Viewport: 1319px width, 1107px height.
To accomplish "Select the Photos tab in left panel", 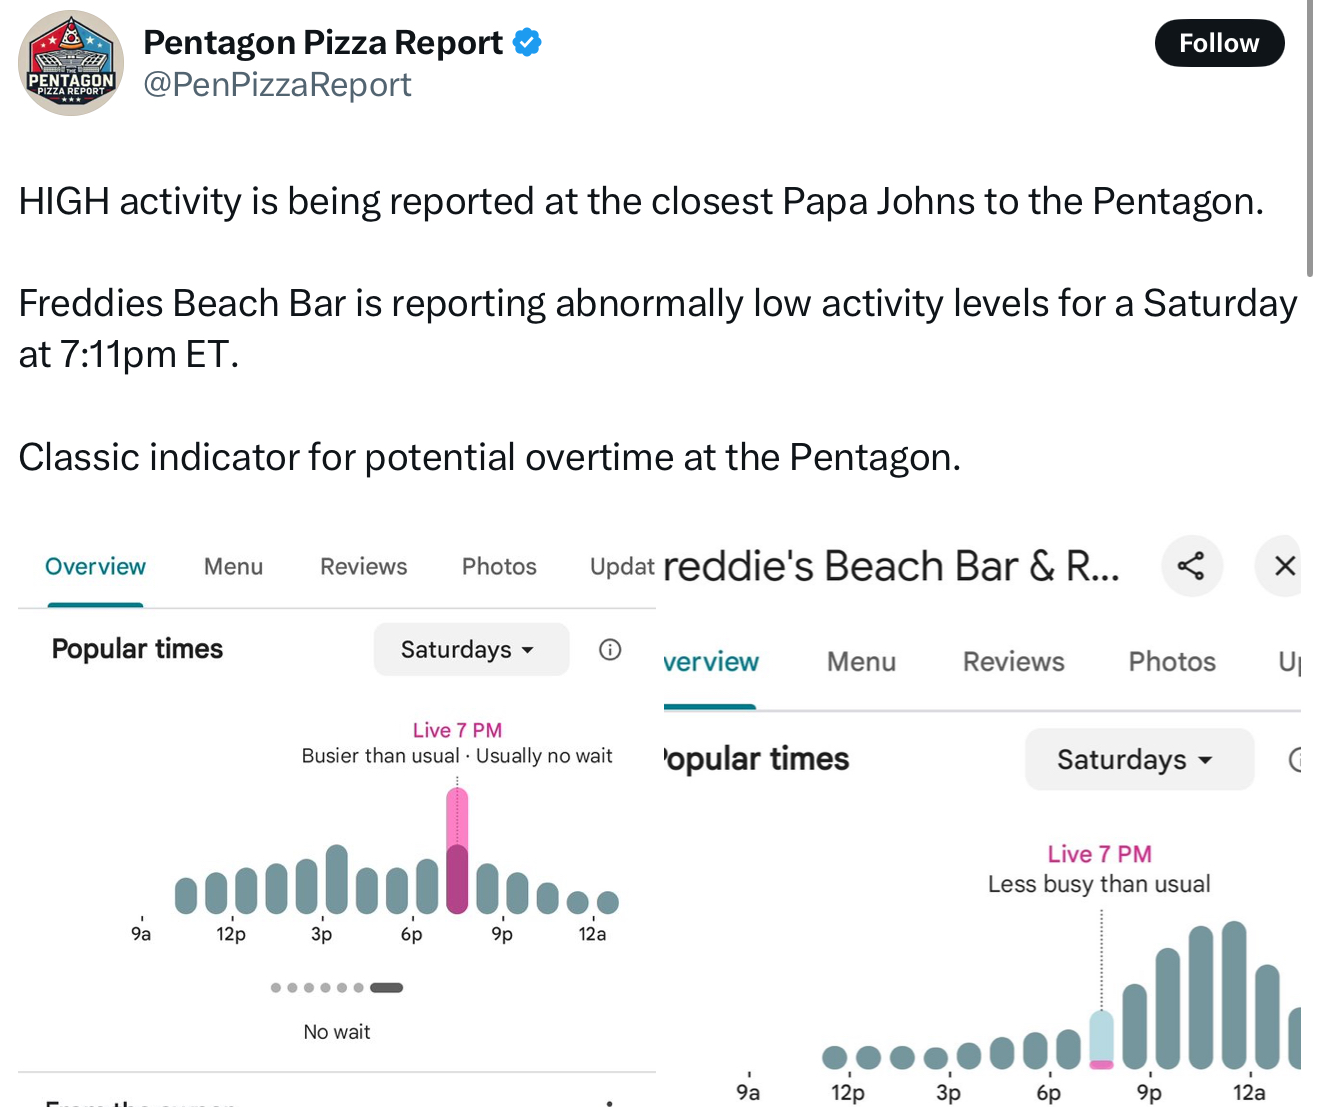I will click(x=499, y=567).
